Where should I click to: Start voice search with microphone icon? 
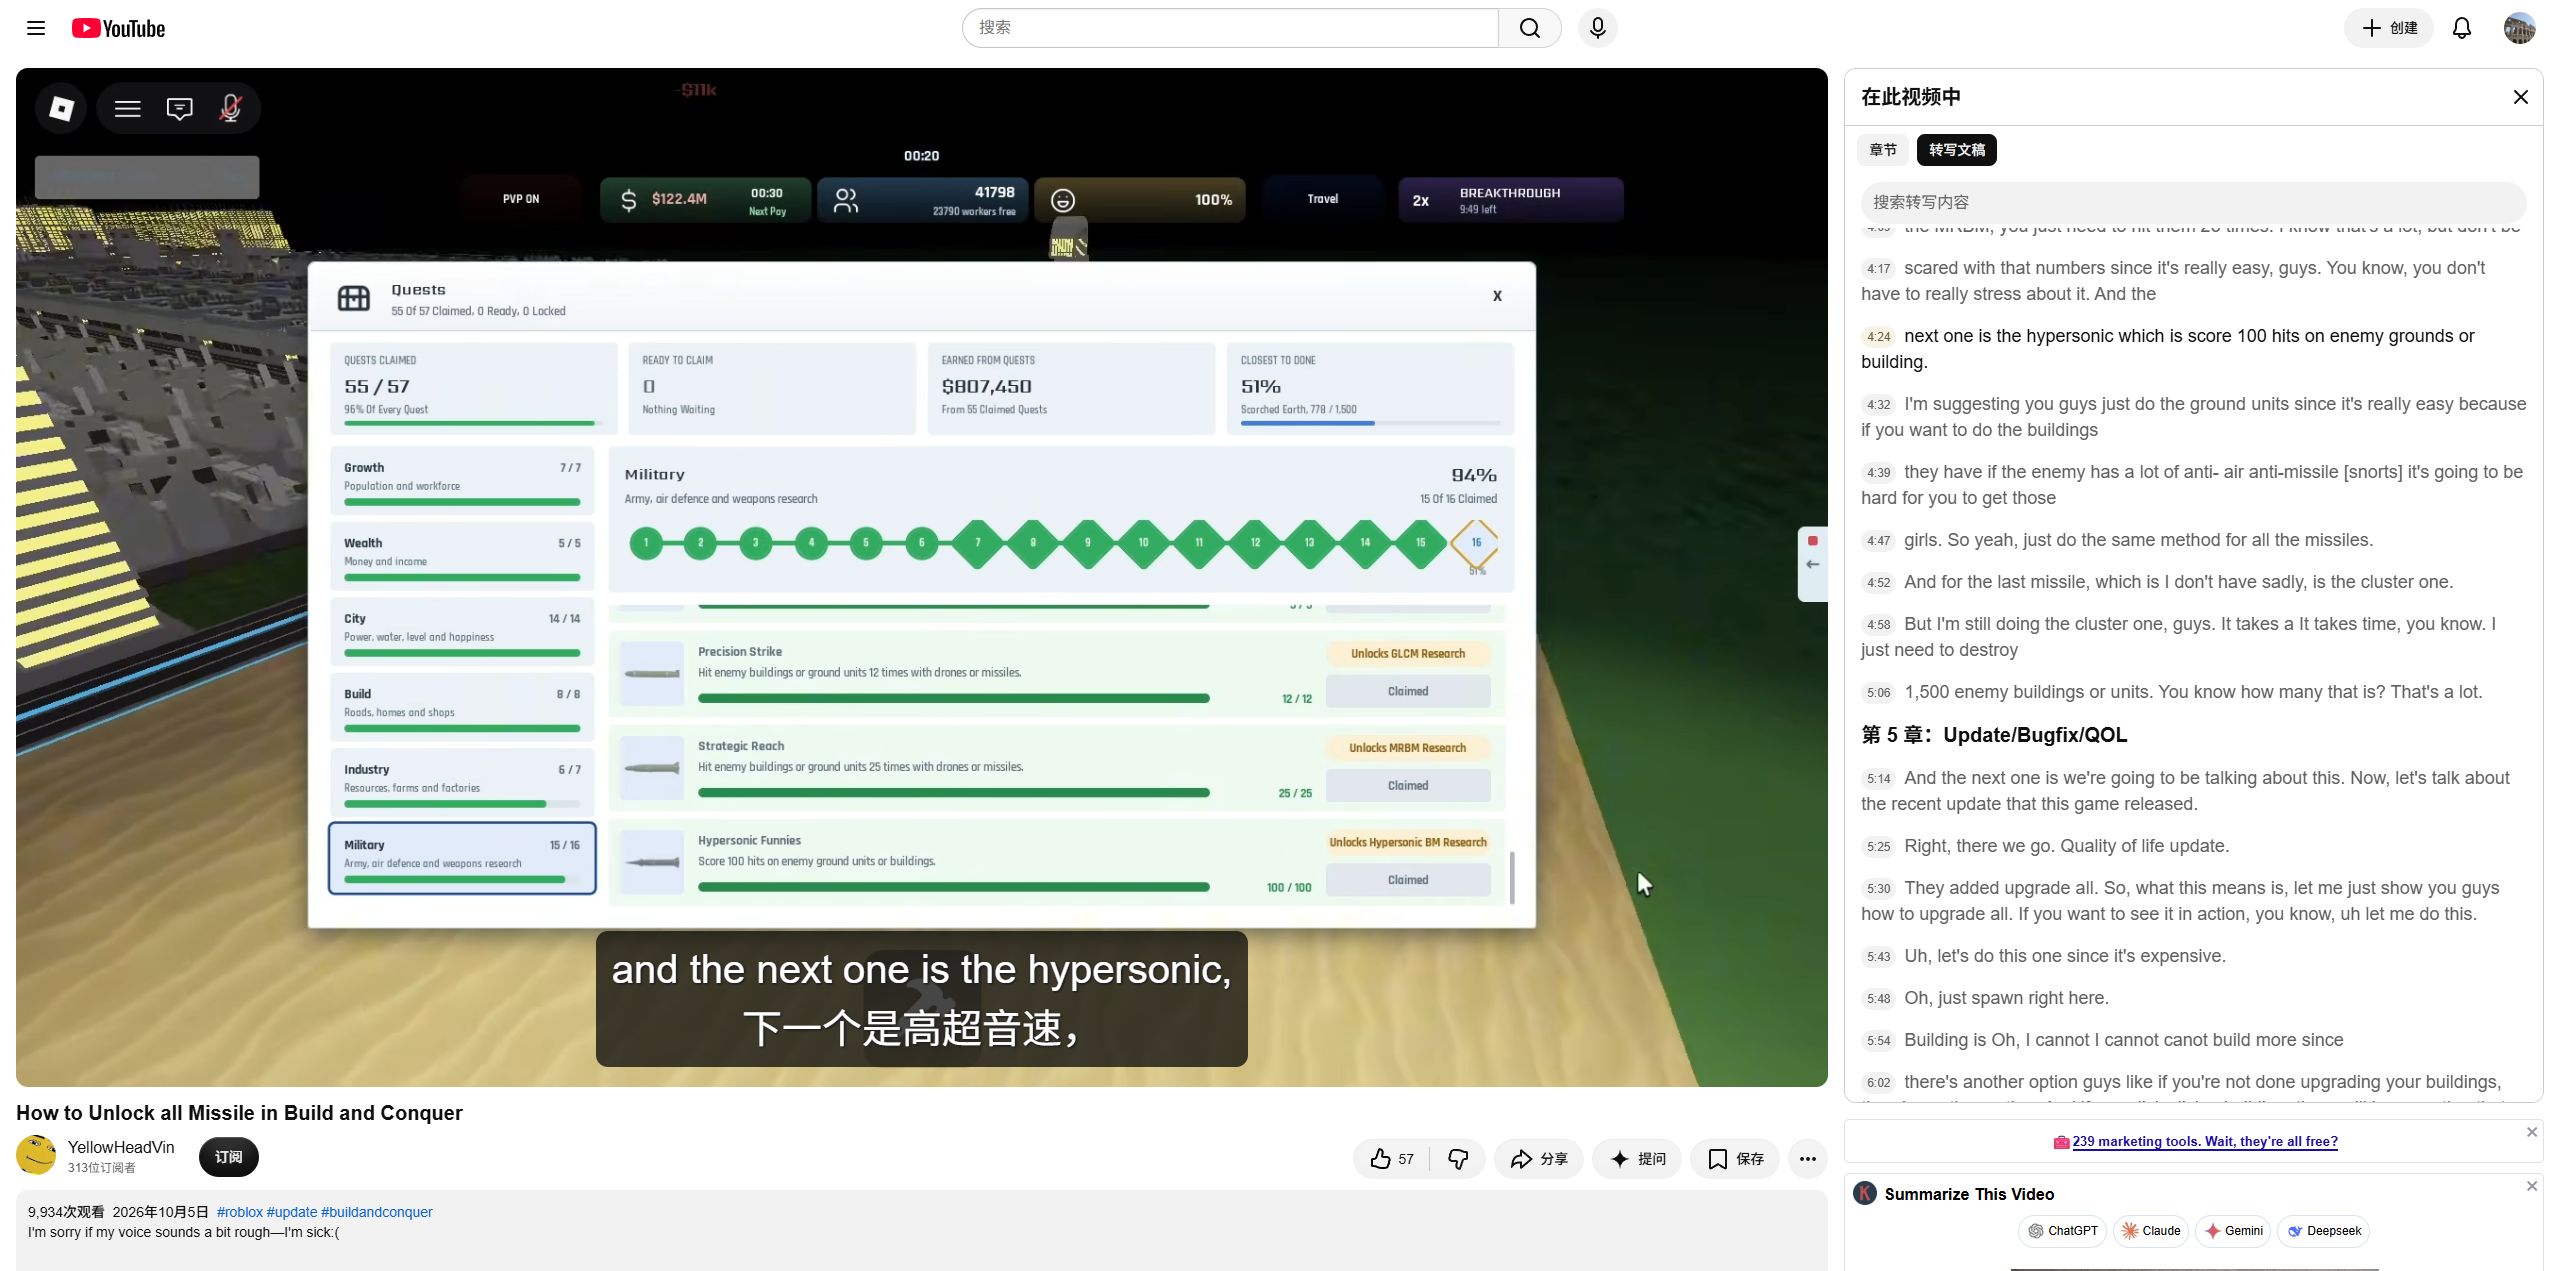(1597, 28)
